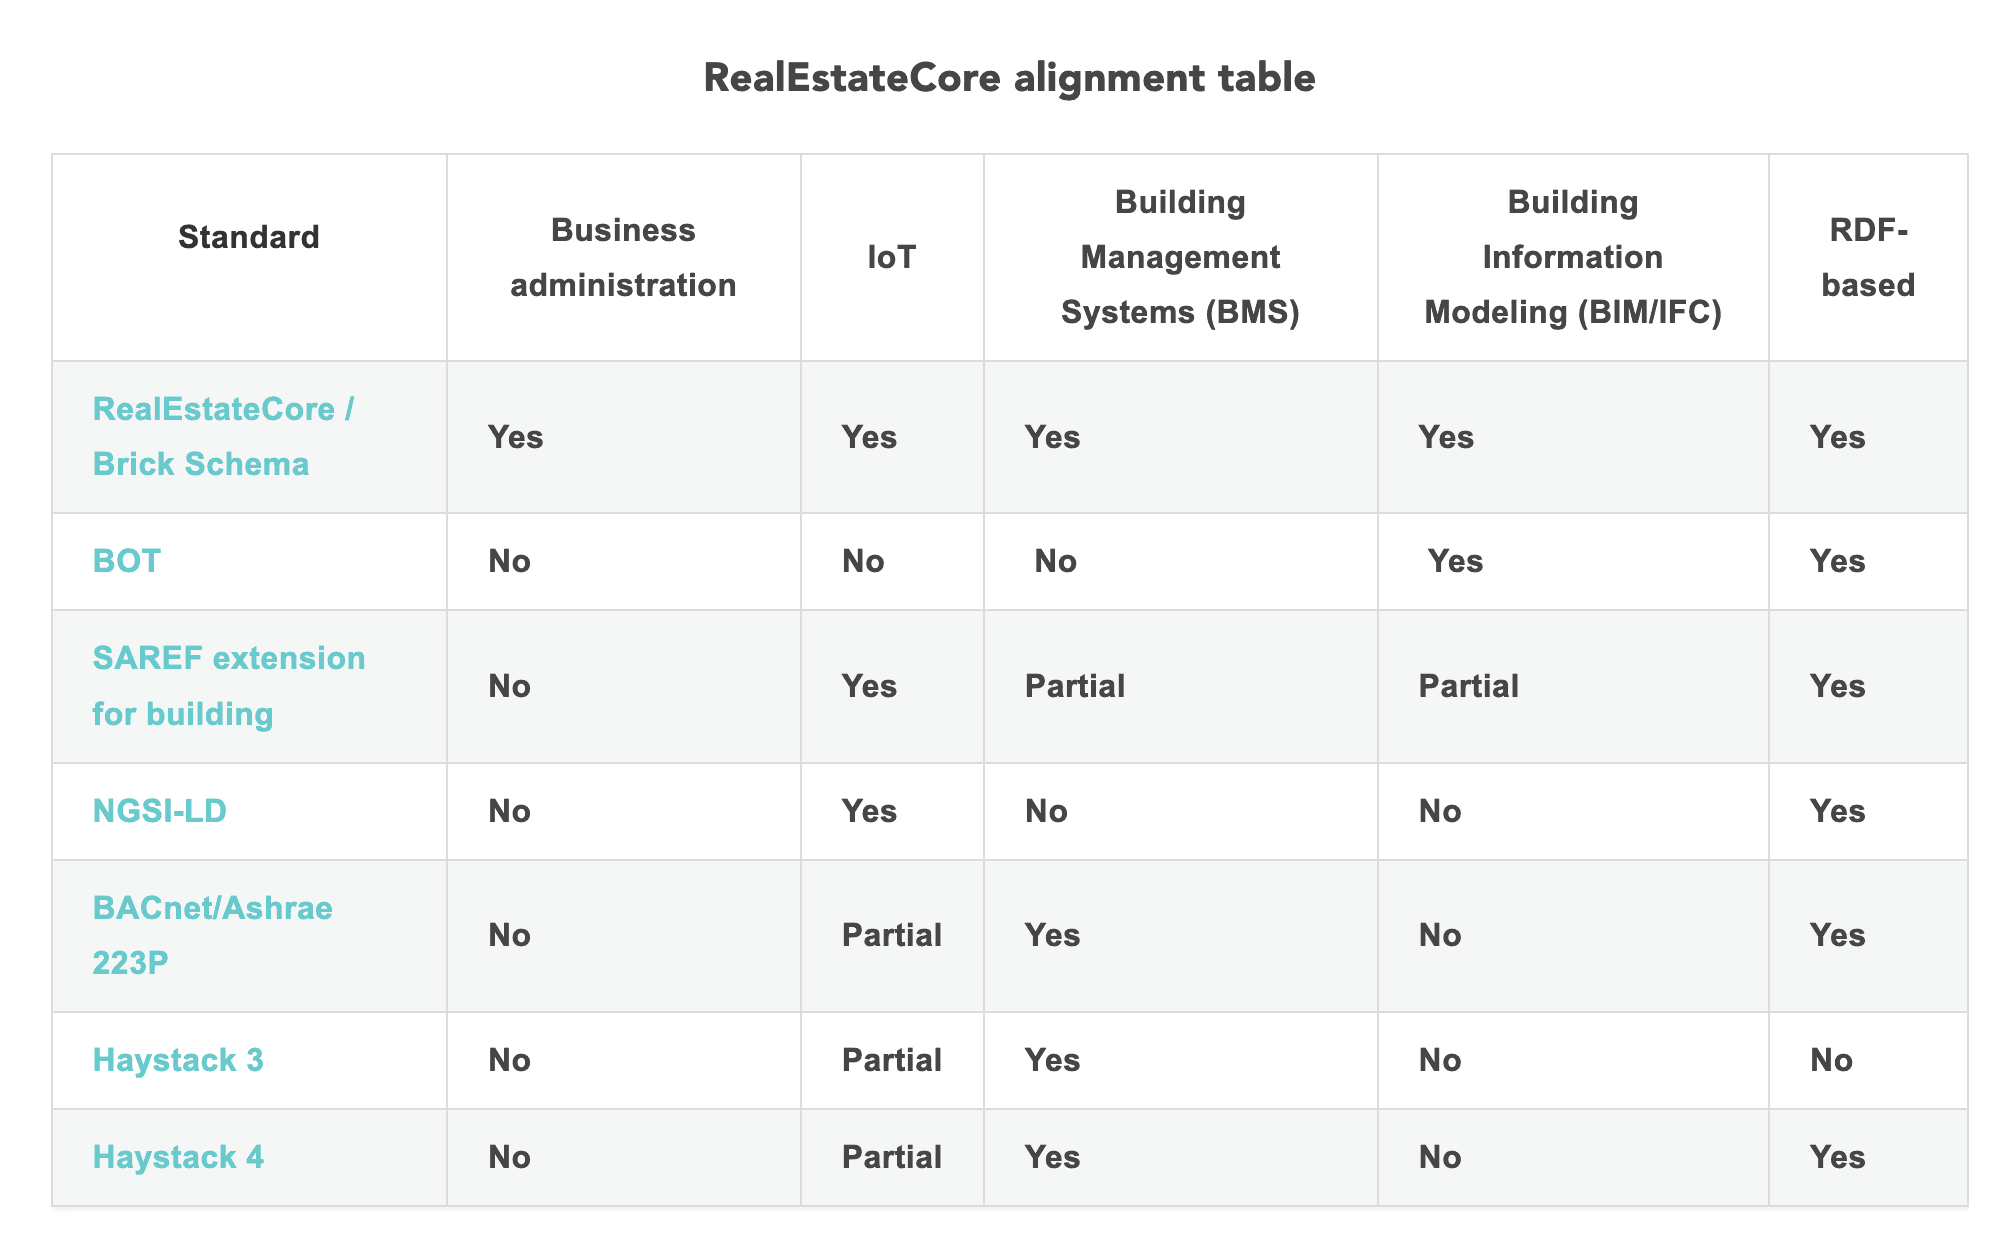Open the NGSI-LD standard link

pos(159,810)
